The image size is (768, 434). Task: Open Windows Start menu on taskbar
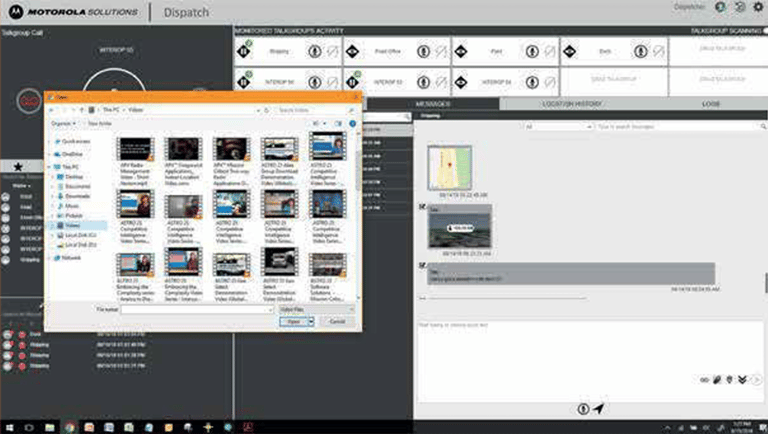click(9, 427)
